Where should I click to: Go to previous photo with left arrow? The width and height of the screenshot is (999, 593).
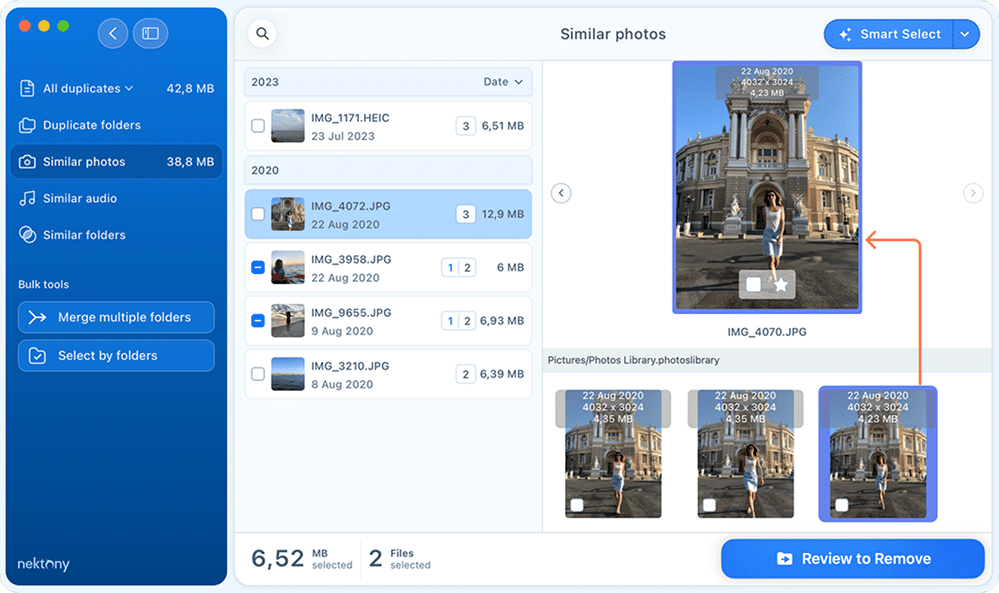(x=561, y=192)
